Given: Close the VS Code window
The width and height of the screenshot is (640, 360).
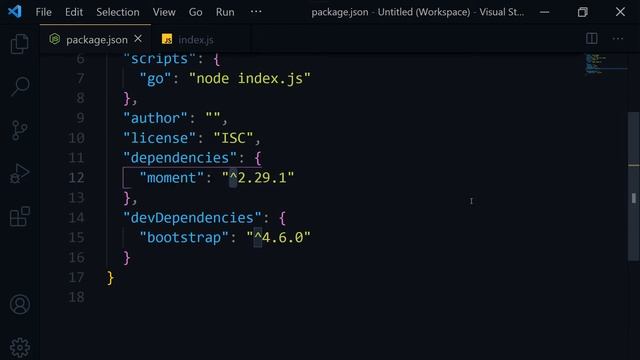Looking at the screenshot, I should (x=620, y=12).
